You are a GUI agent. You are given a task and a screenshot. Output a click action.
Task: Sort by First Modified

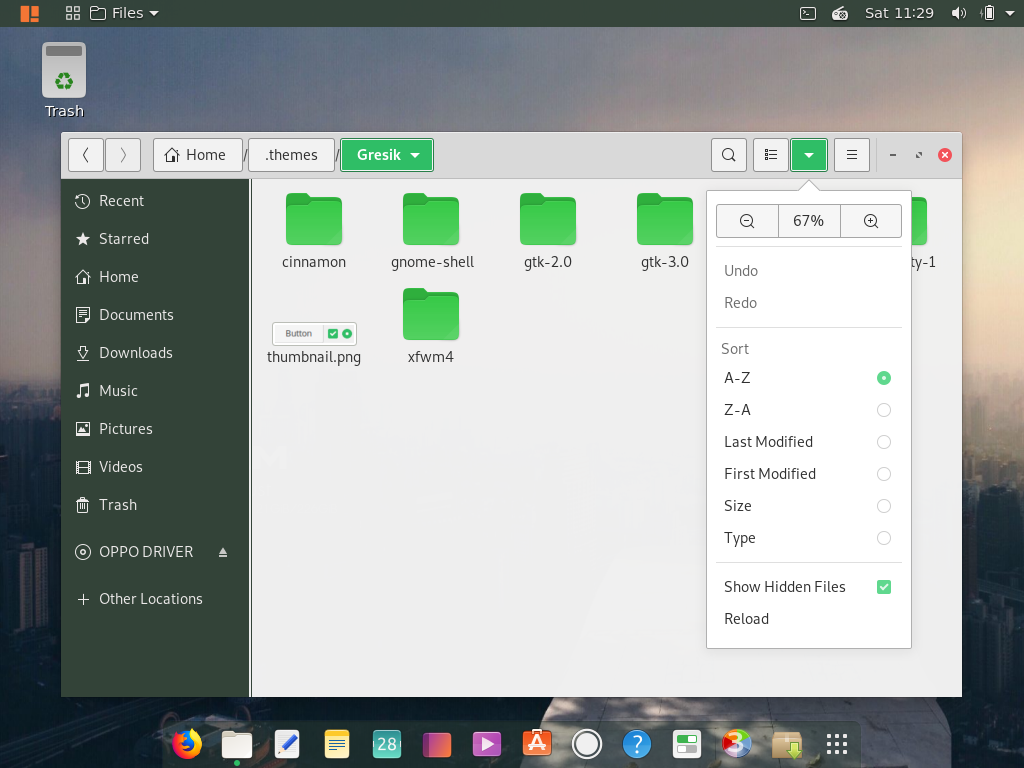[x=808, y=474]
